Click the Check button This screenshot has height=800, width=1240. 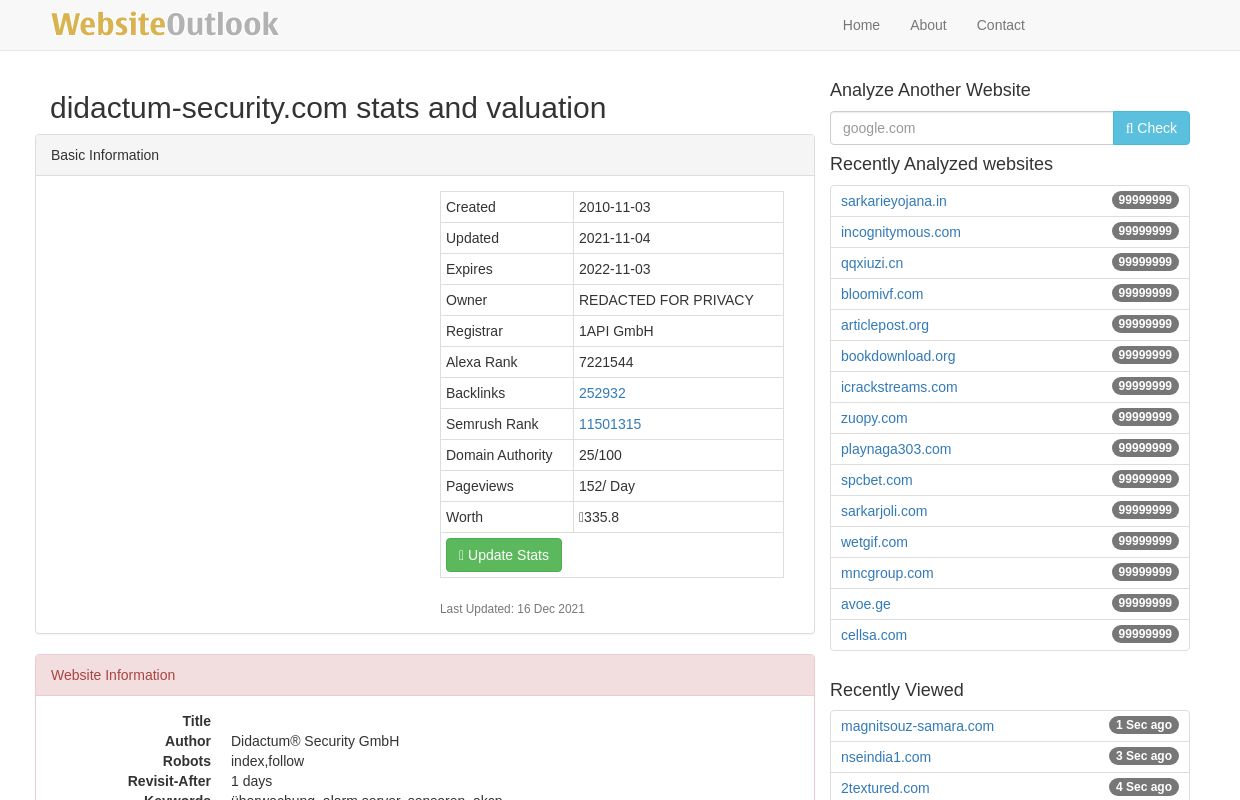tap(1151, 128)
